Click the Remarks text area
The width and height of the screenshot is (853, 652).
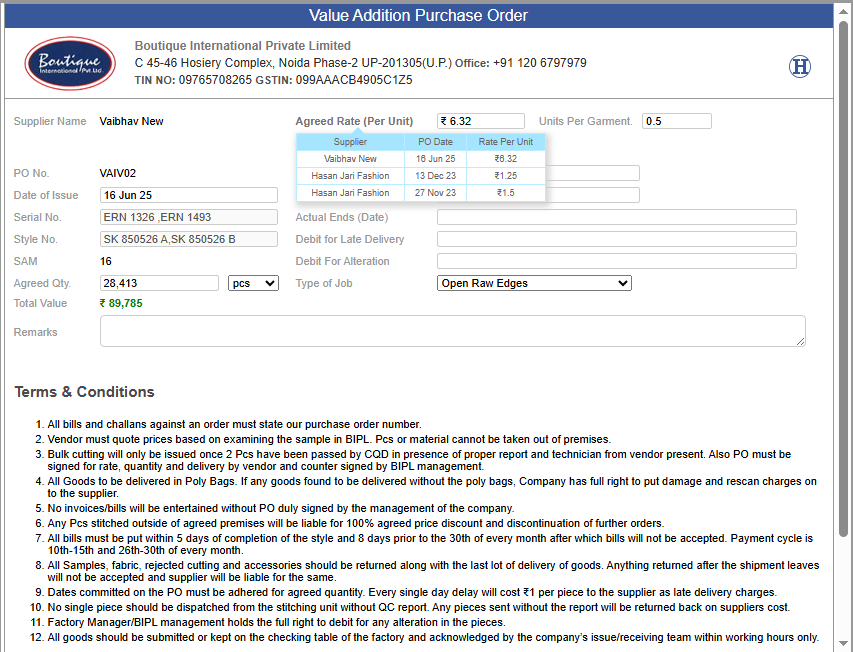453,331
